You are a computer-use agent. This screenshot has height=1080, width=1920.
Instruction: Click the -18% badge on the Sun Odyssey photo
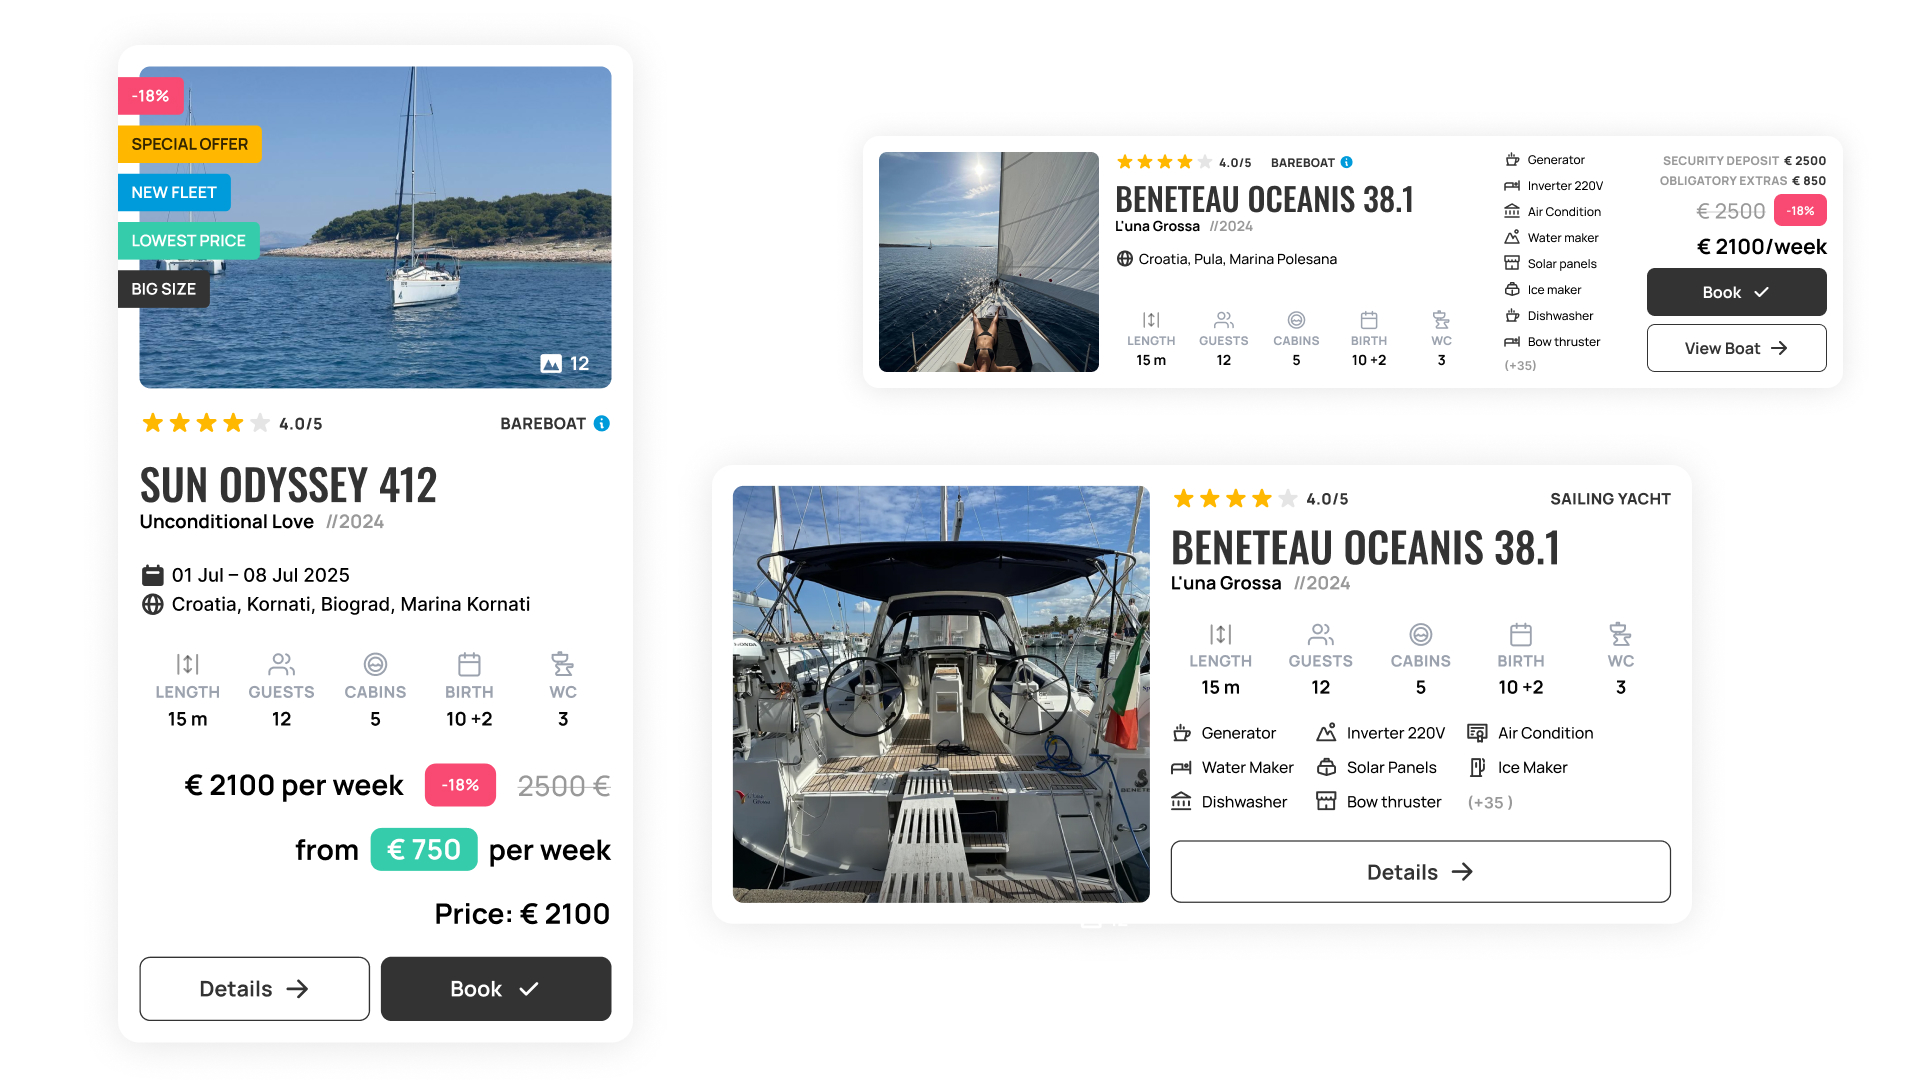click(151, 96)
